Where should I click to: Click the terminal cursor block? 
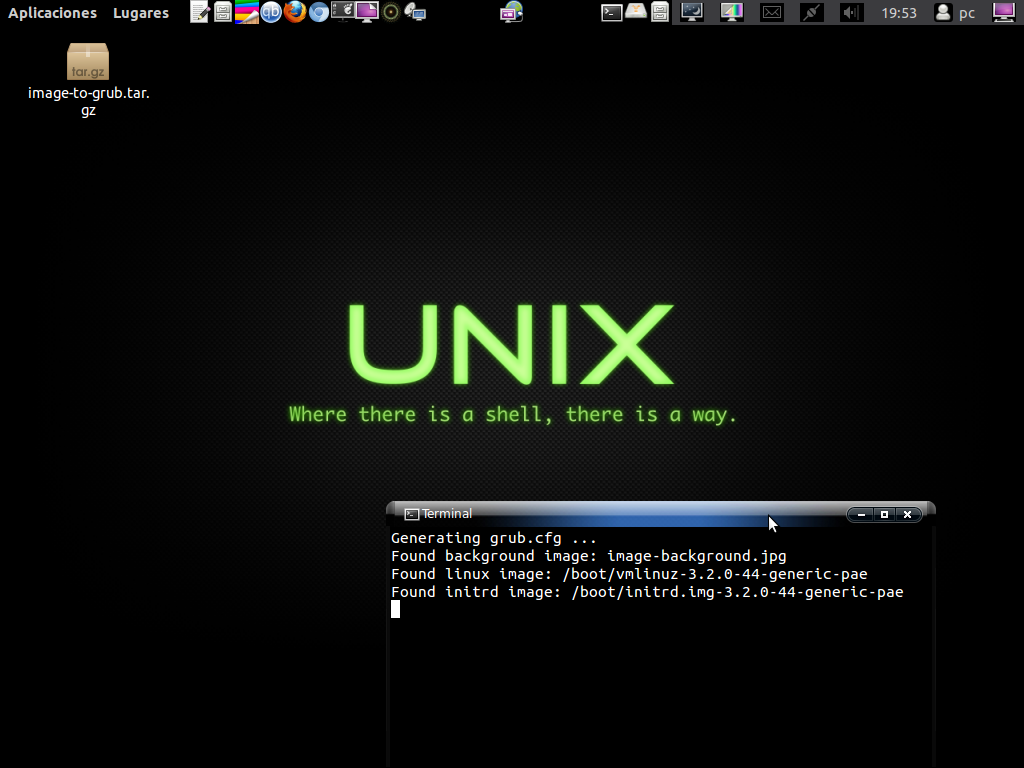pos(396,609)
